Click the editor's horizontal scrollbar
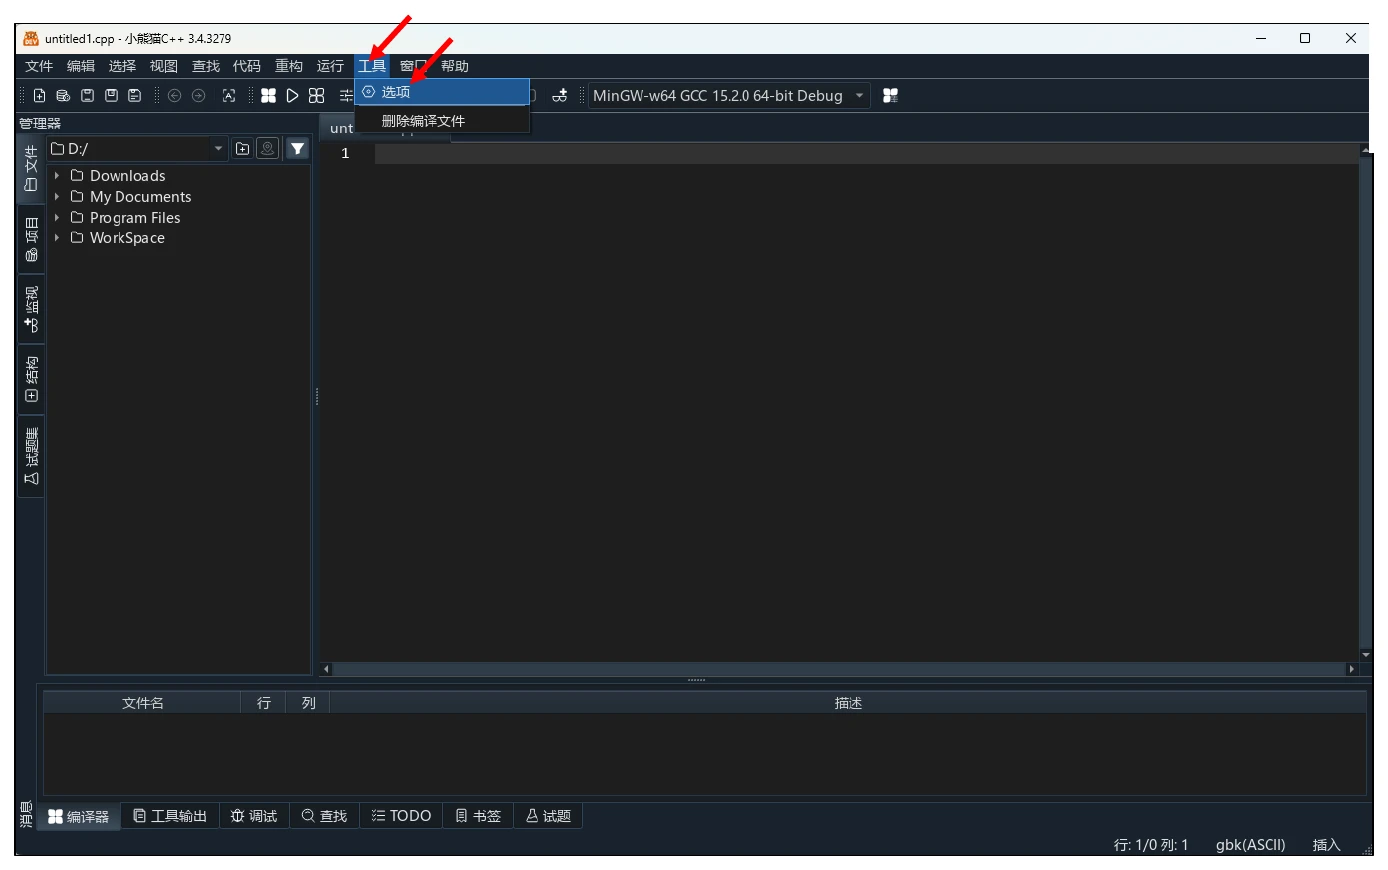 [x=838, y=669]
